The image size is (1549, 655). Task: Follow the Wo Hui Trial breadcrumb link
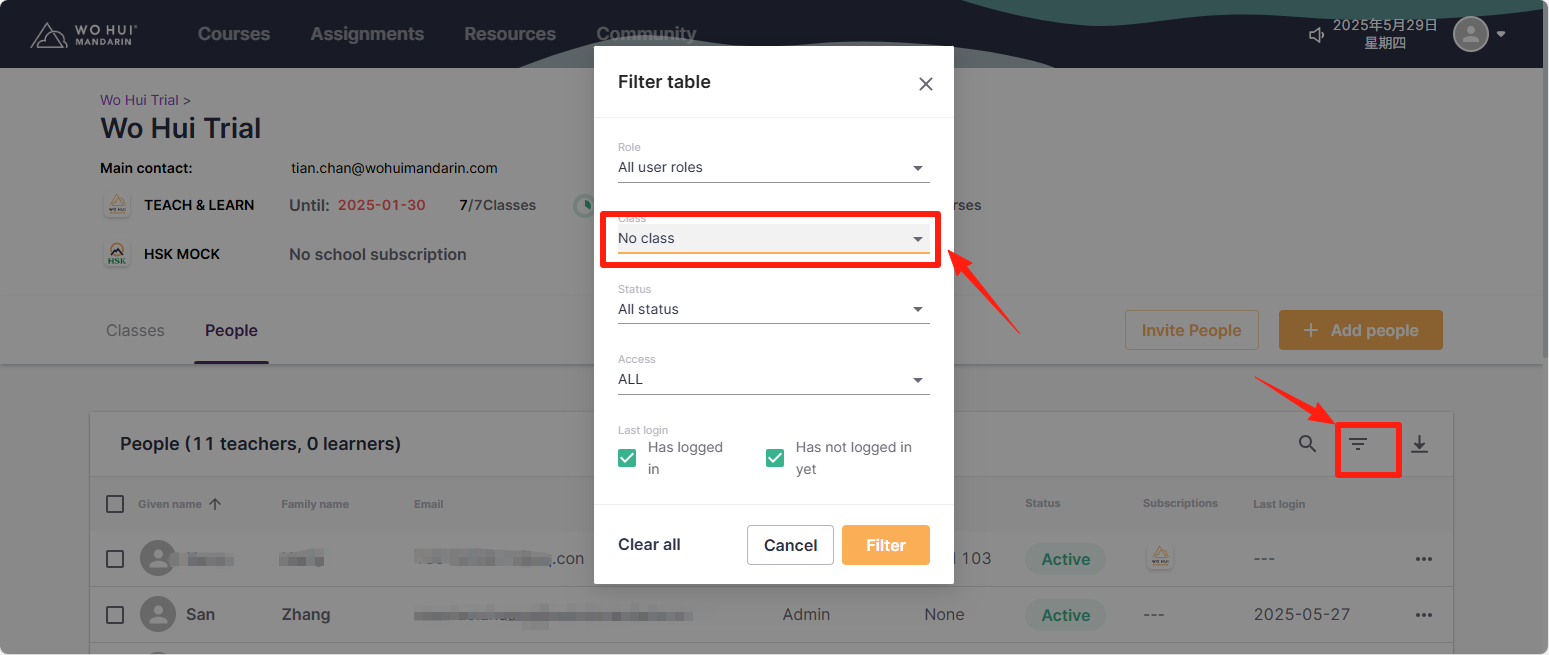(139, 100)
